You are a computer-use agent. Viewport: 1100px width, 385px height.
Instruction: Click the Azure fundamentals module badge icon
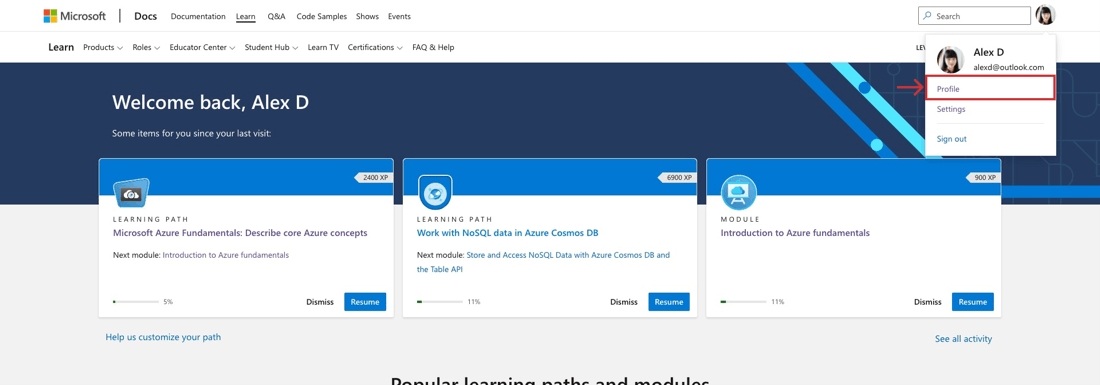click(739, 192)
